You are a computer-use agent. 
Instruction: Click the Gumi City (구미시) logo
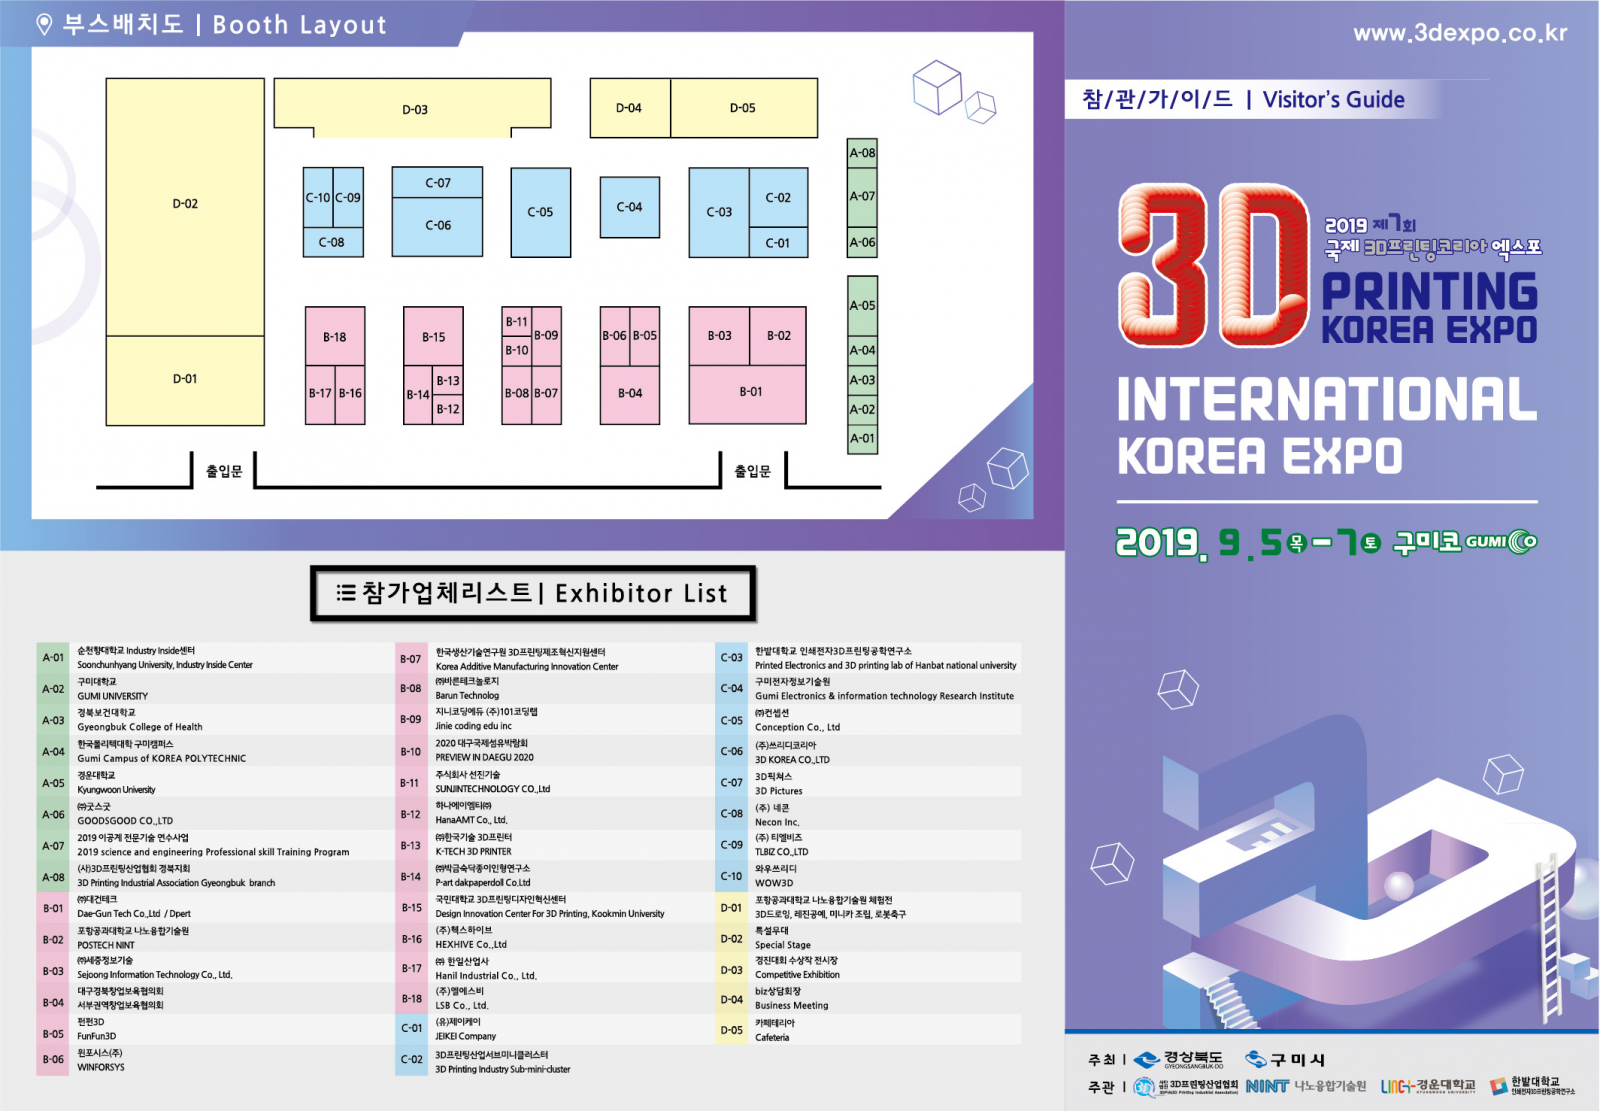(1285, 1060)
